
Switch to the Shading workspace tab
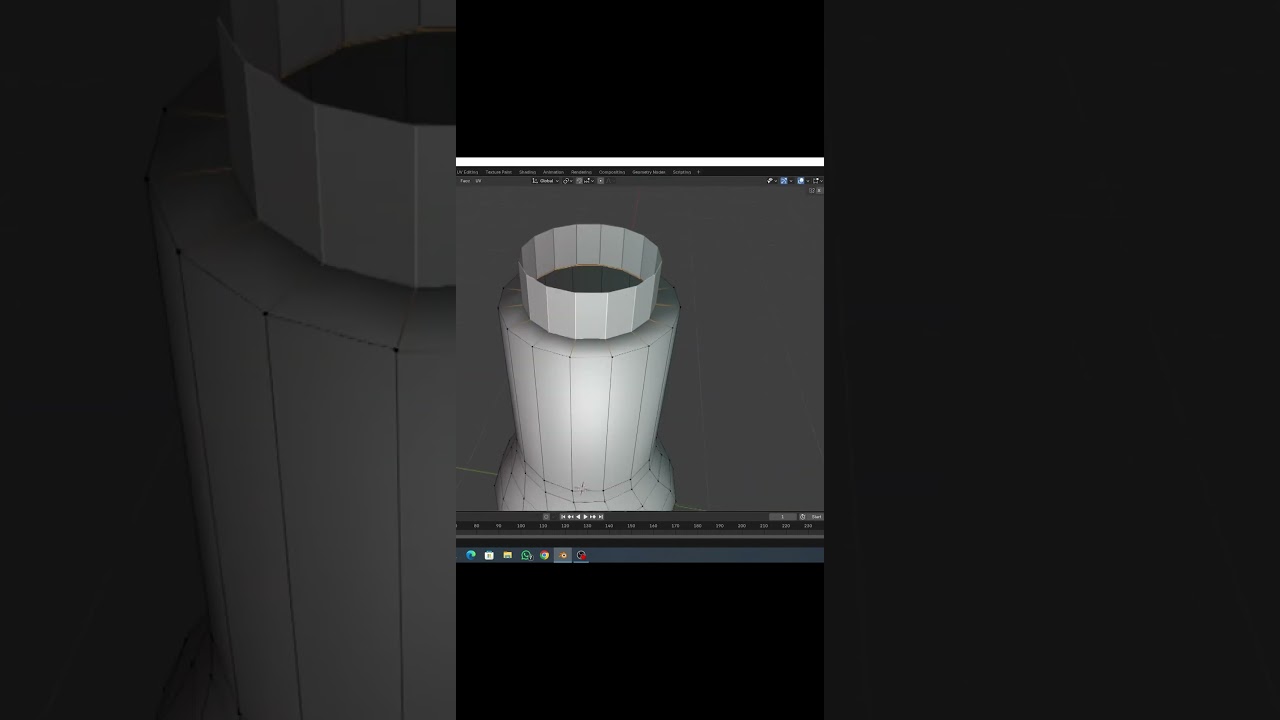pyautogui.click(x=527, y=172)
